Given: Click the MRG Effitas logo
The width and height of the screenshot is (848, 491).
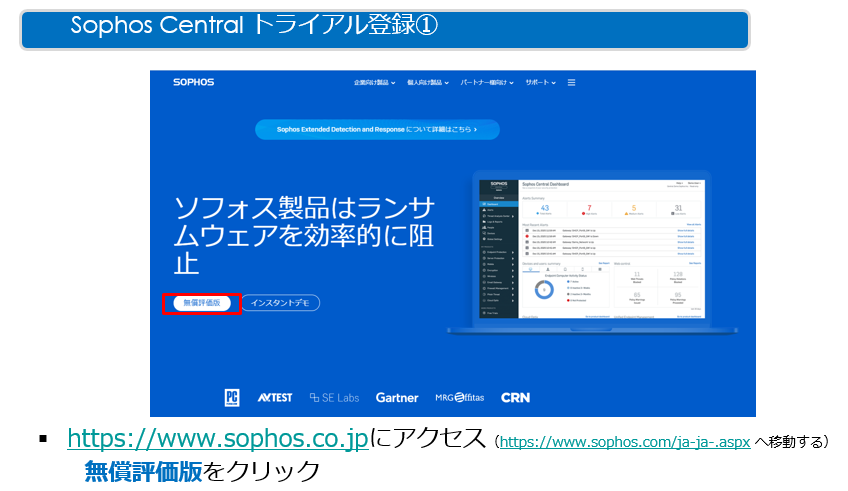Looking at the screenshot, I should click(x=460, y=397).
